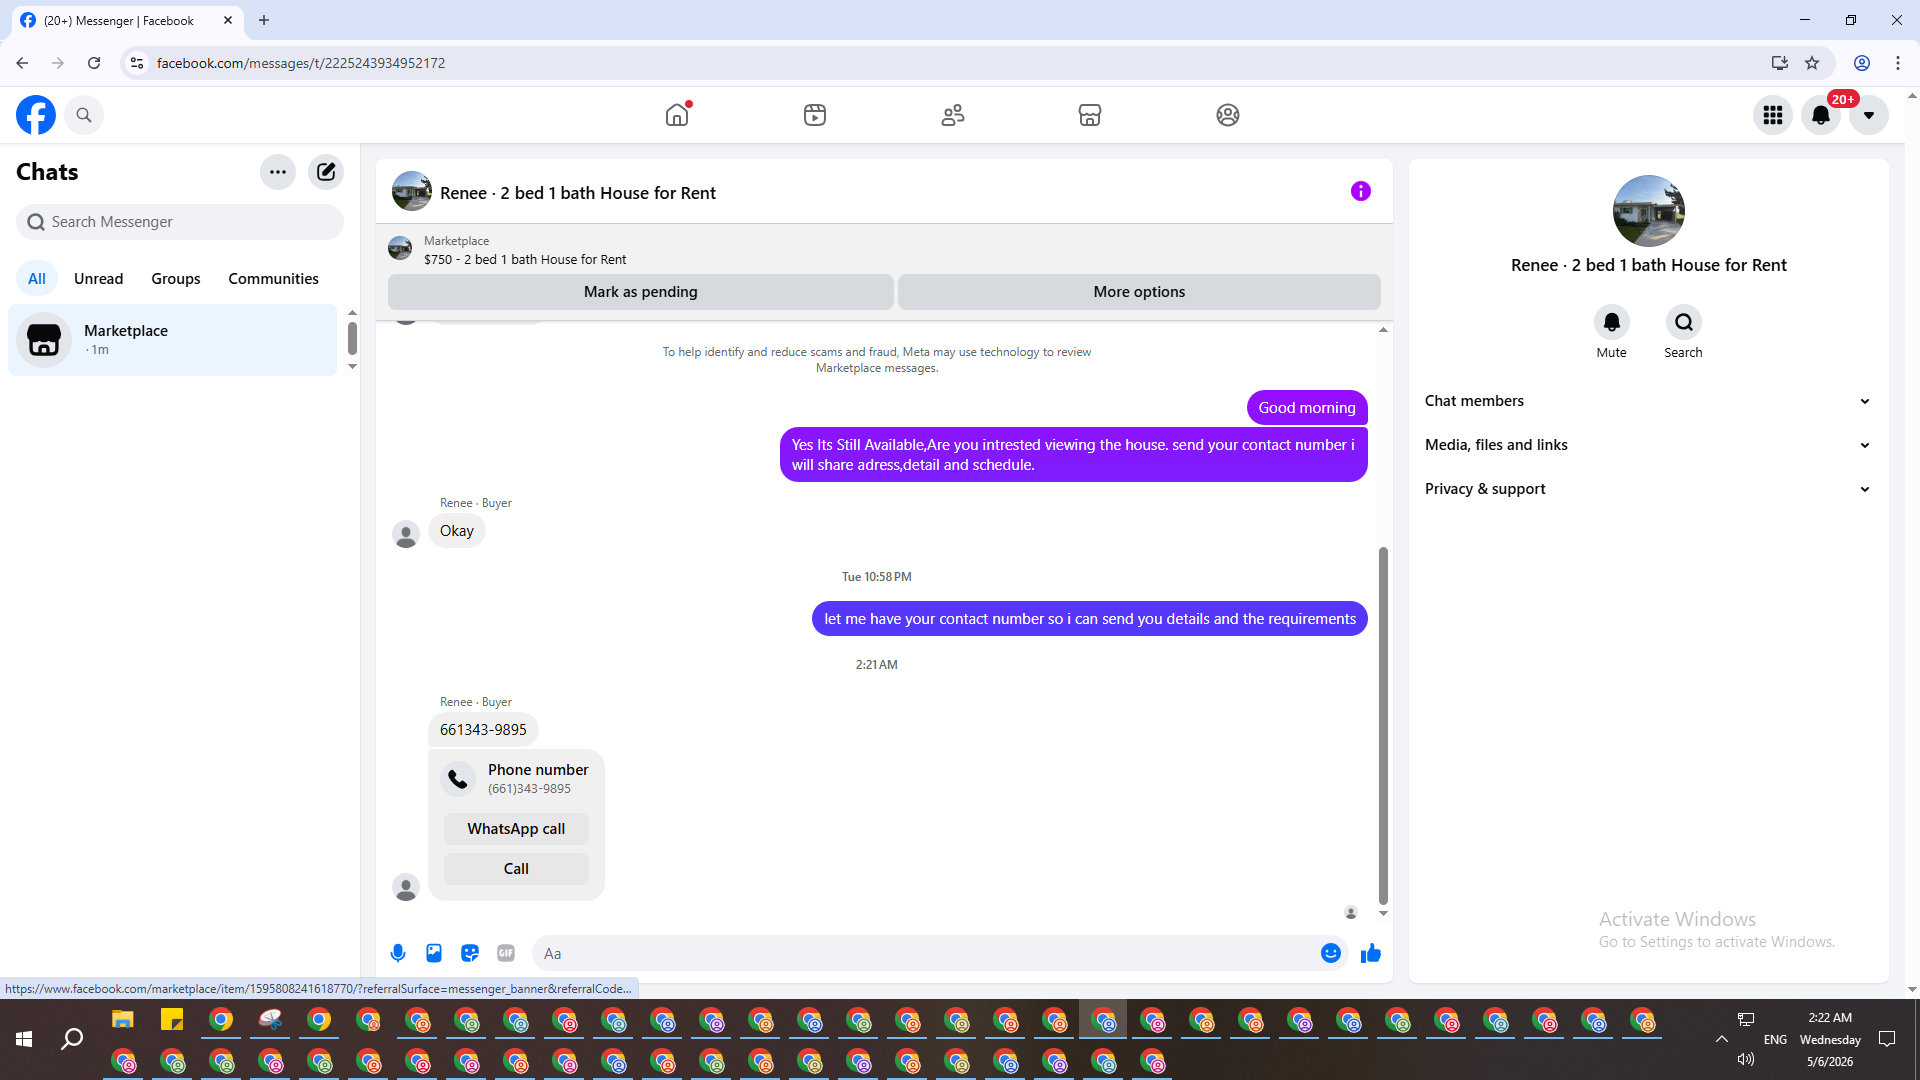Click the browser address bar URL
1920x1080 pixels.
tap(301, 63)
